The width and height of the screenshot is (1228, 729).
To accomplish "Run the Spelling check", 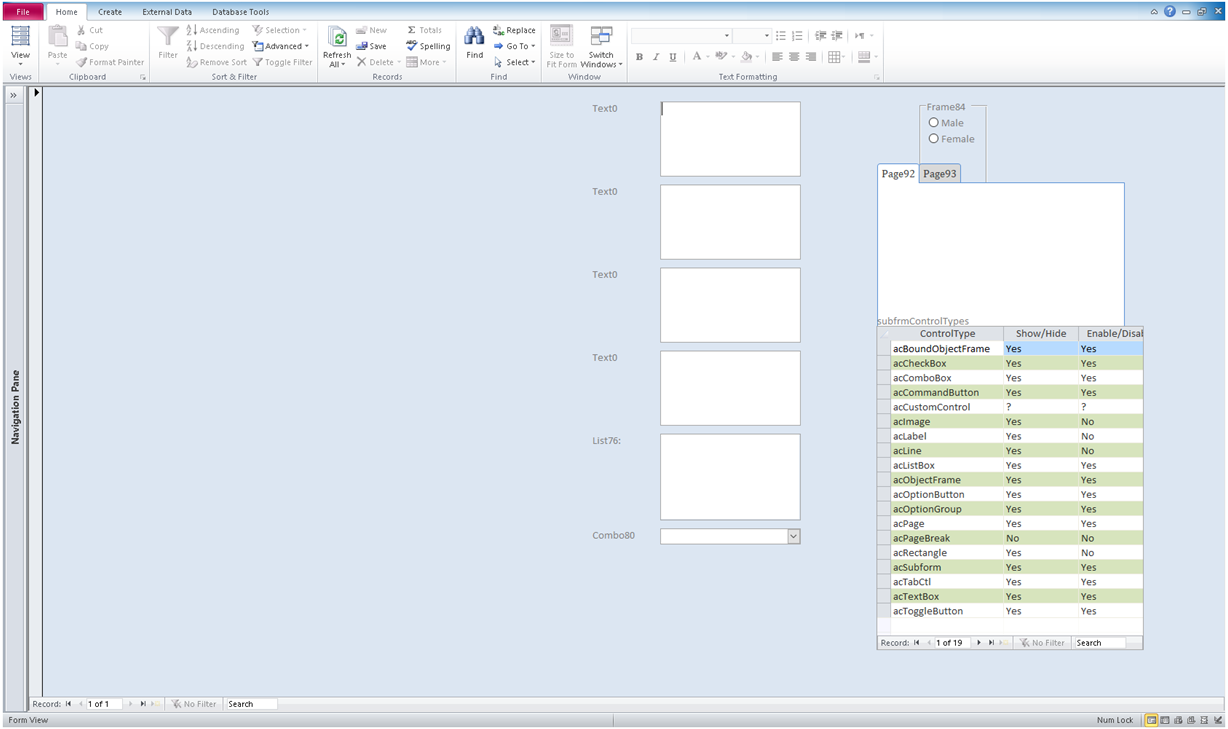I will point(428,46).
